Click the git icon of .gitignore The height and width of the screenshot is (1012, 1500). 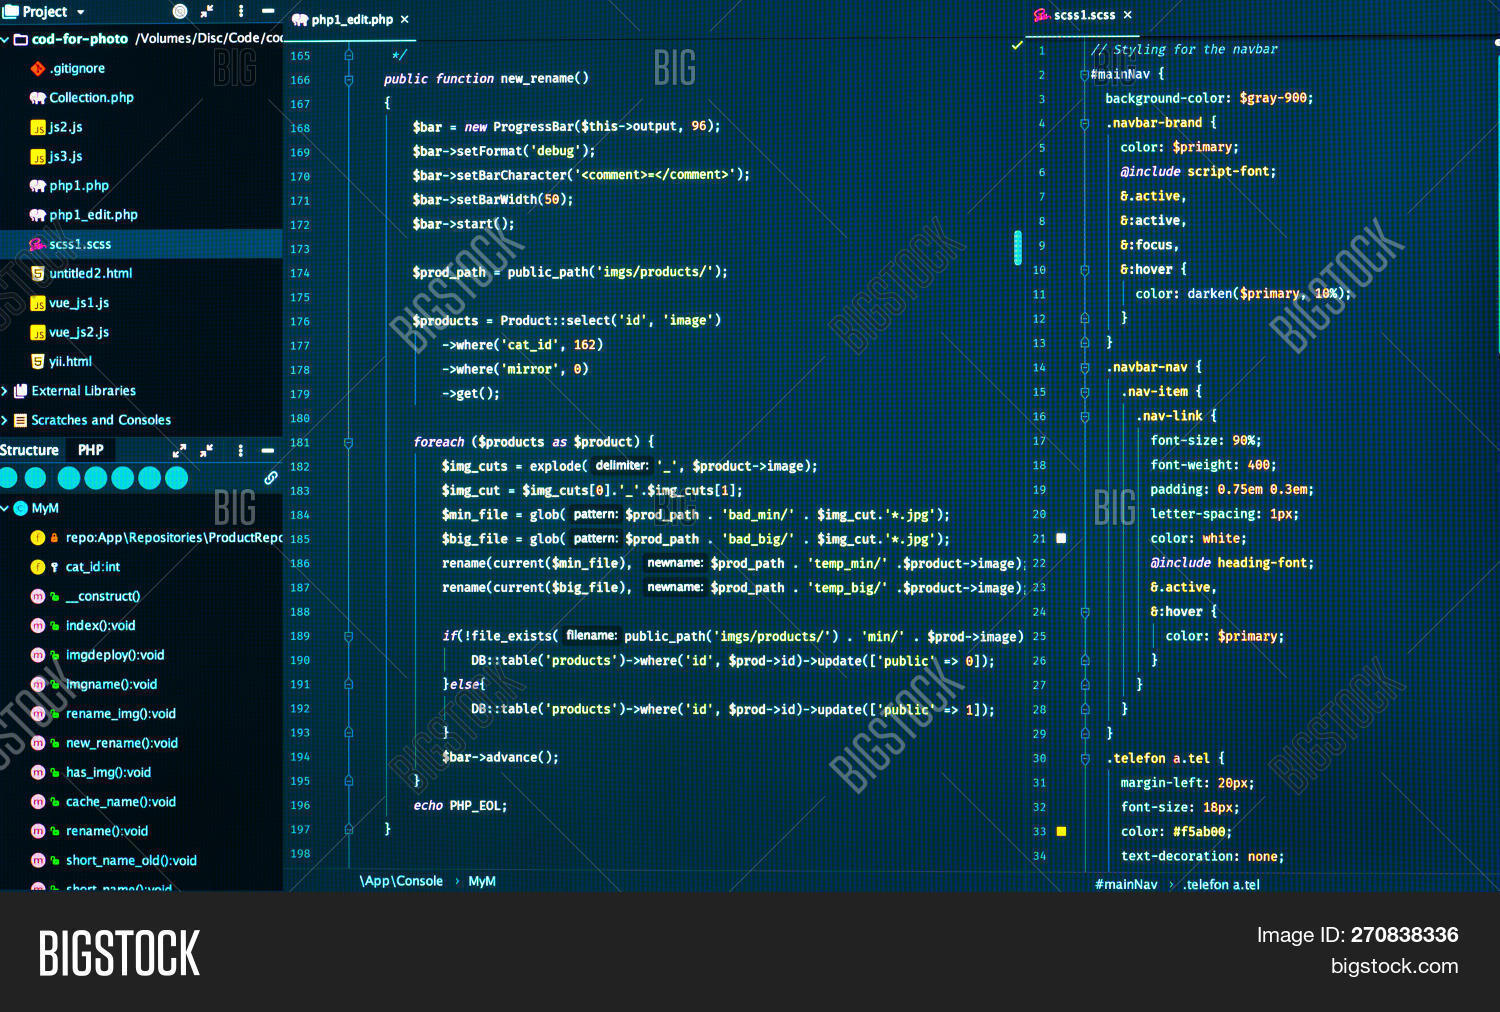click(x=38, y=68)
